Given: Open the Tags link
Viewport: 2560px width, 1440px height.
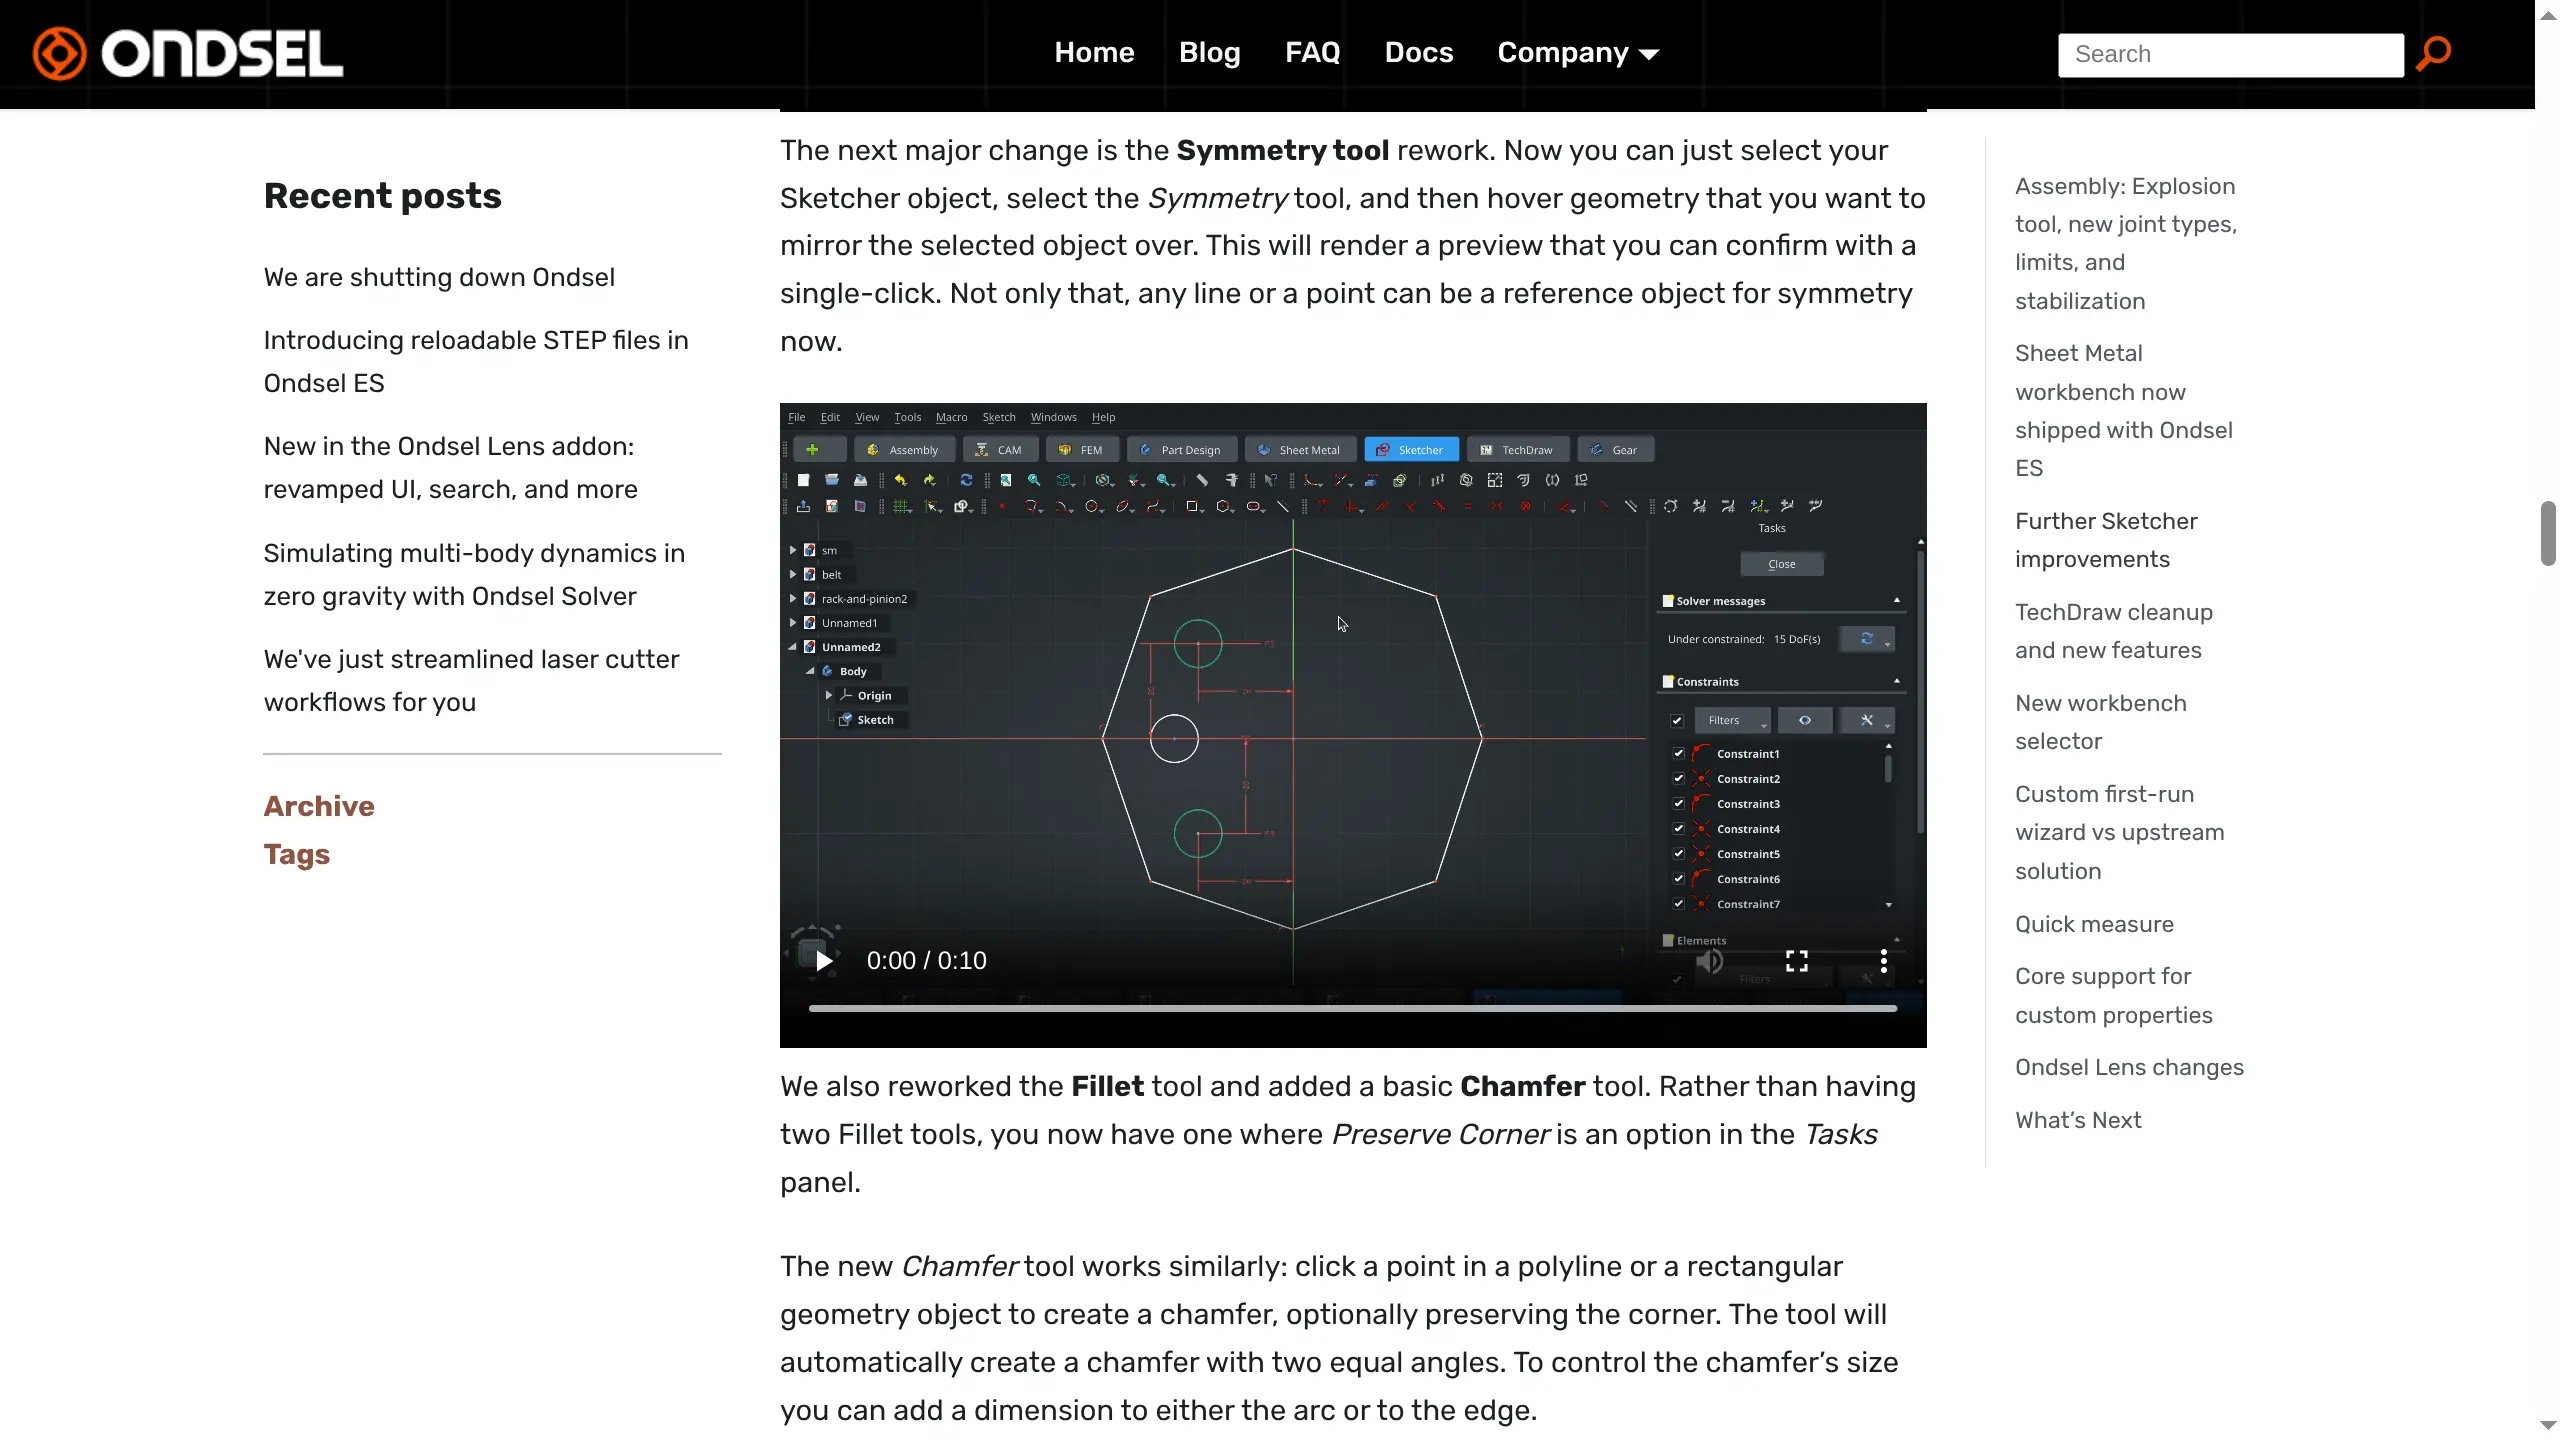Looking at the screenshot, I should [297, 855].
